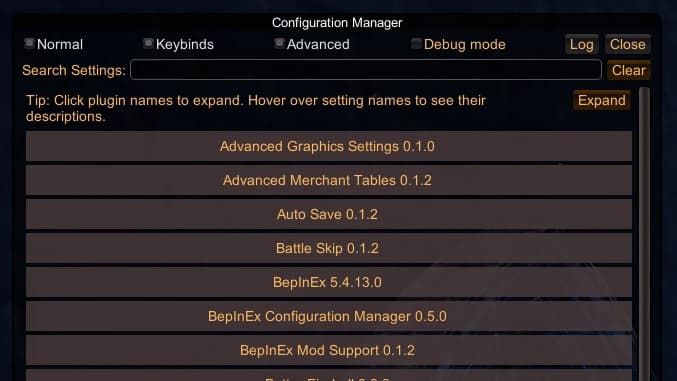Viewport: 677px width, 381px height.
Task: Expand the partially visible plugin at the bottom of the list
Action: click(x=329, y=375)
